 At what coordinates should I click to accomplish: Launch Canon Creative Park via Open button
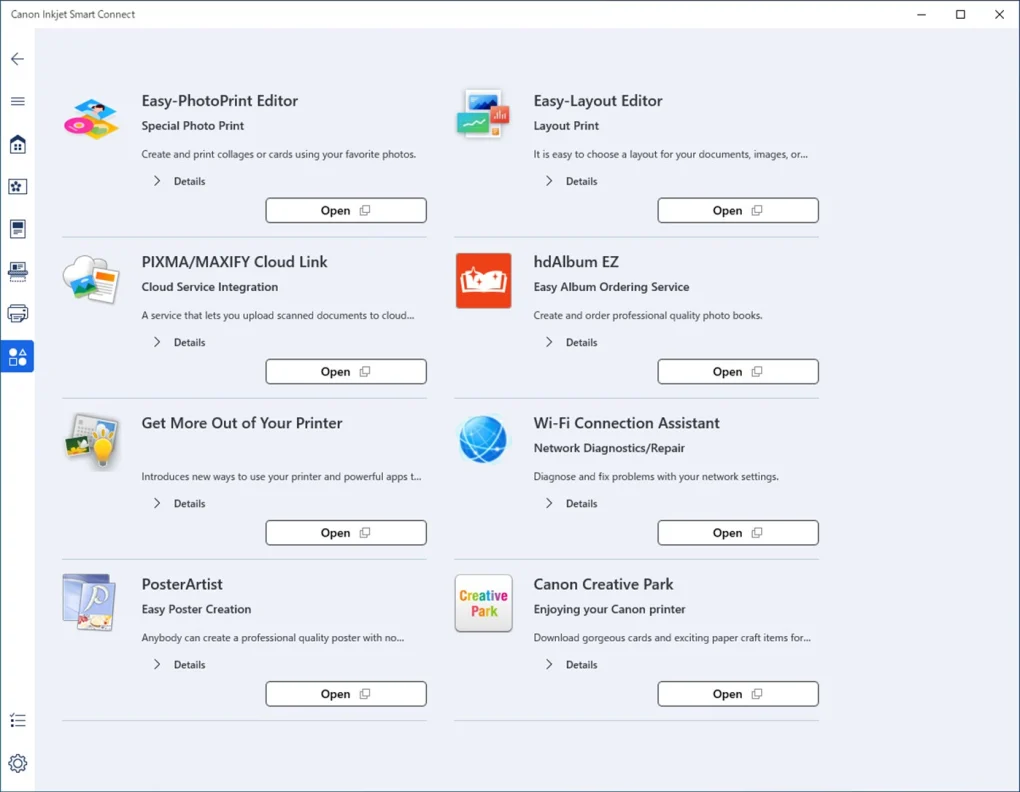(x=737, y=694)
